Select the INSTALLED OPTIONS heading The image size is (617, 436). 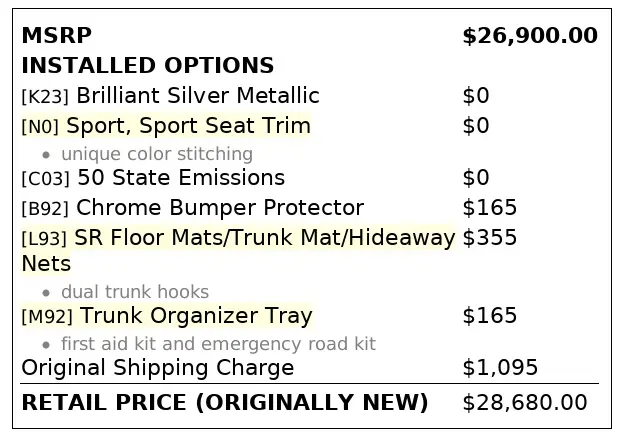pos(148,65)
